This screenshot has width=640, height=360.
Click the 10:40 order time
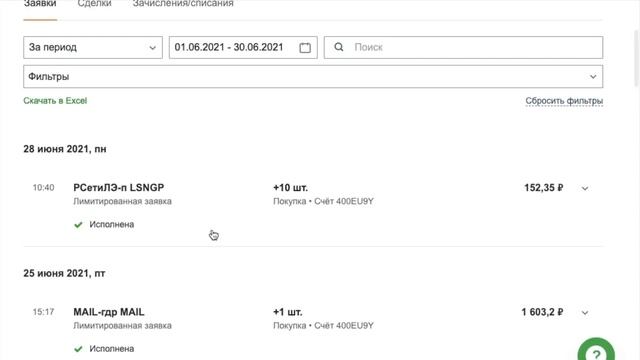coord(43,188)
